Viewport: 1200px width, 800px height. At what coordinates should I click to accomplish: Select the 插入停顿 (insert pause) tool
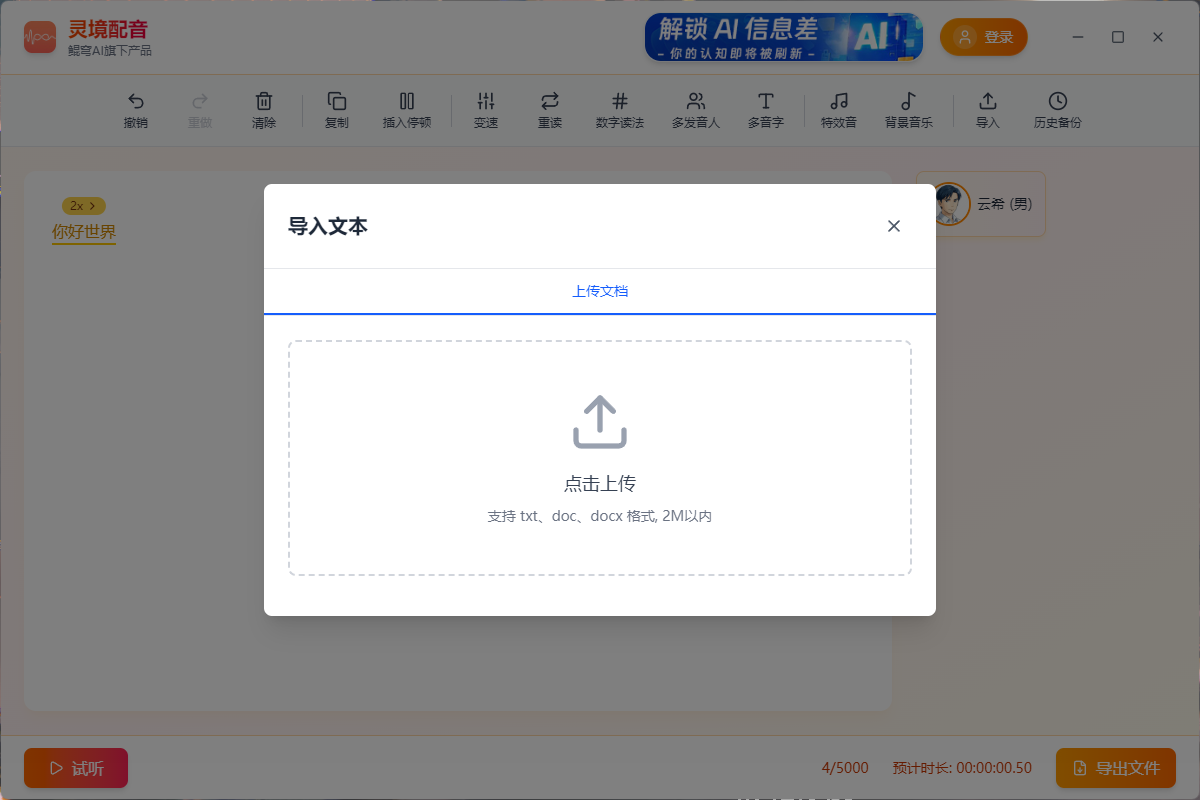406,110
